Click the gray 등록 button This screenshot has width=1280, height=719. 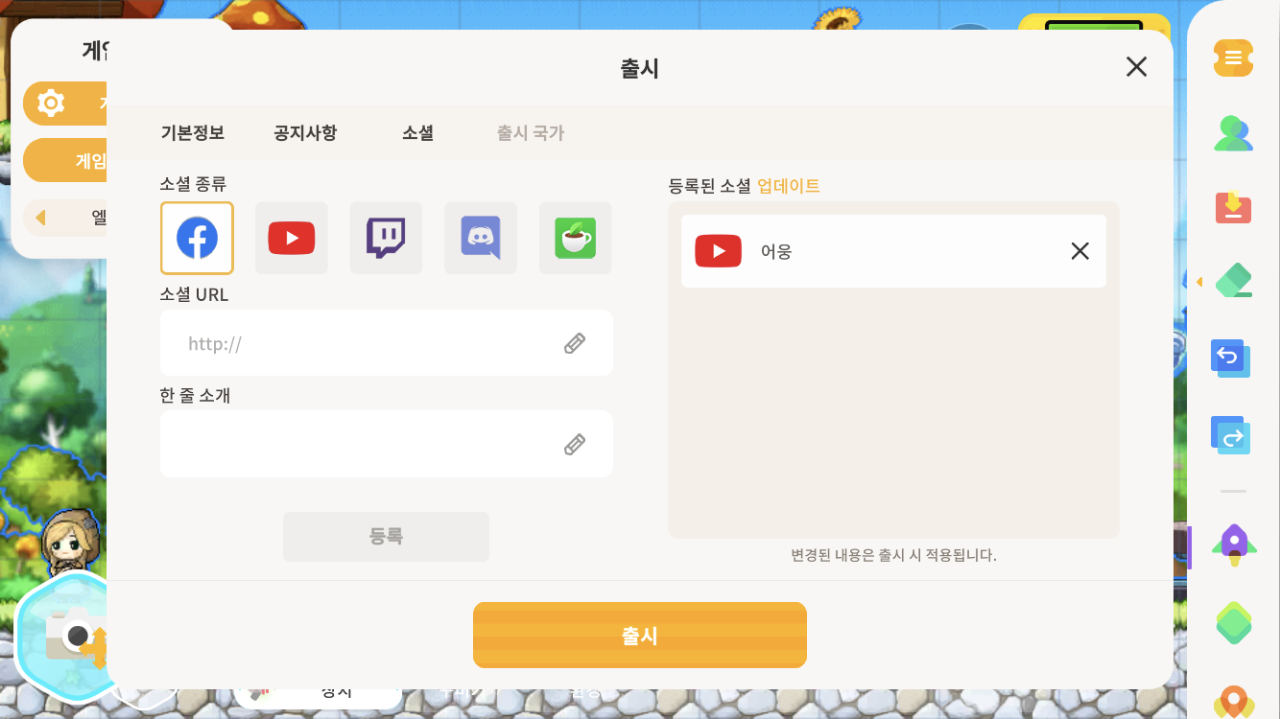(x=386, y=537)
